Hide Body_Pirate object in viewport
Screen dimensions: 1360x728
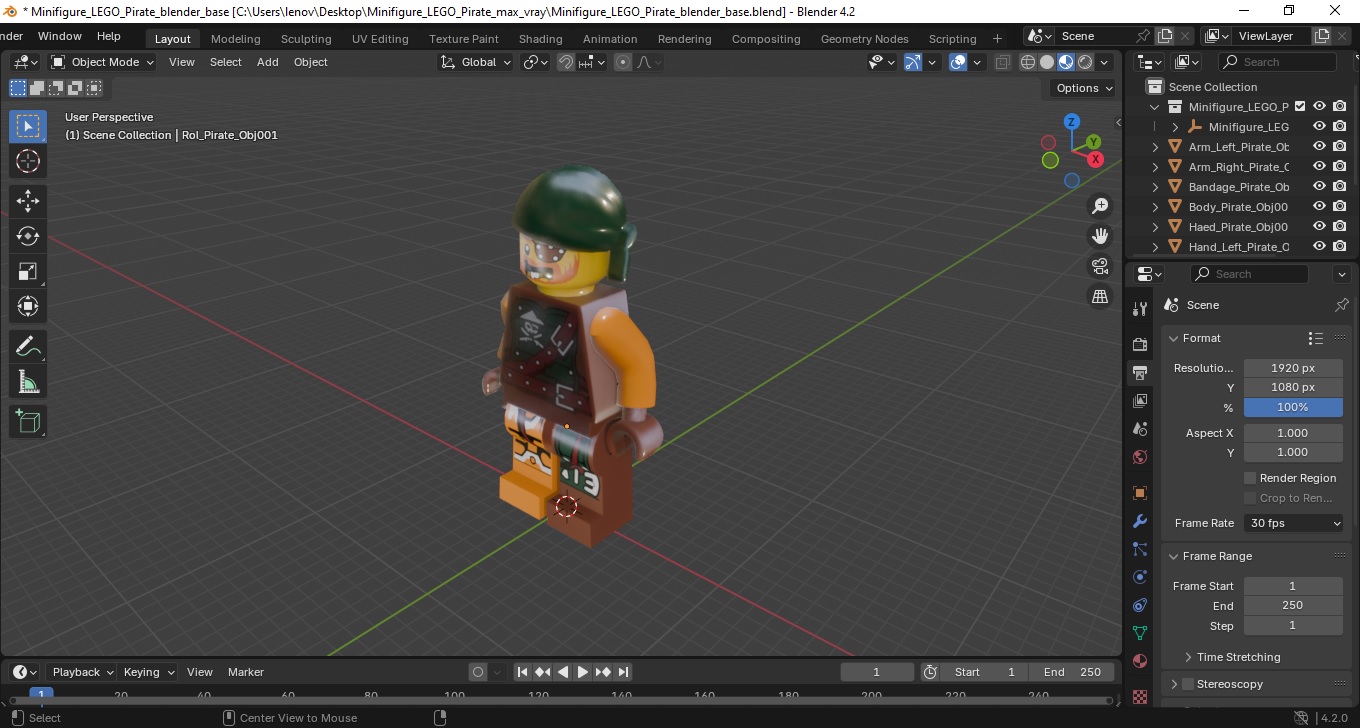pyautogui.click(x=1319, y=206)
